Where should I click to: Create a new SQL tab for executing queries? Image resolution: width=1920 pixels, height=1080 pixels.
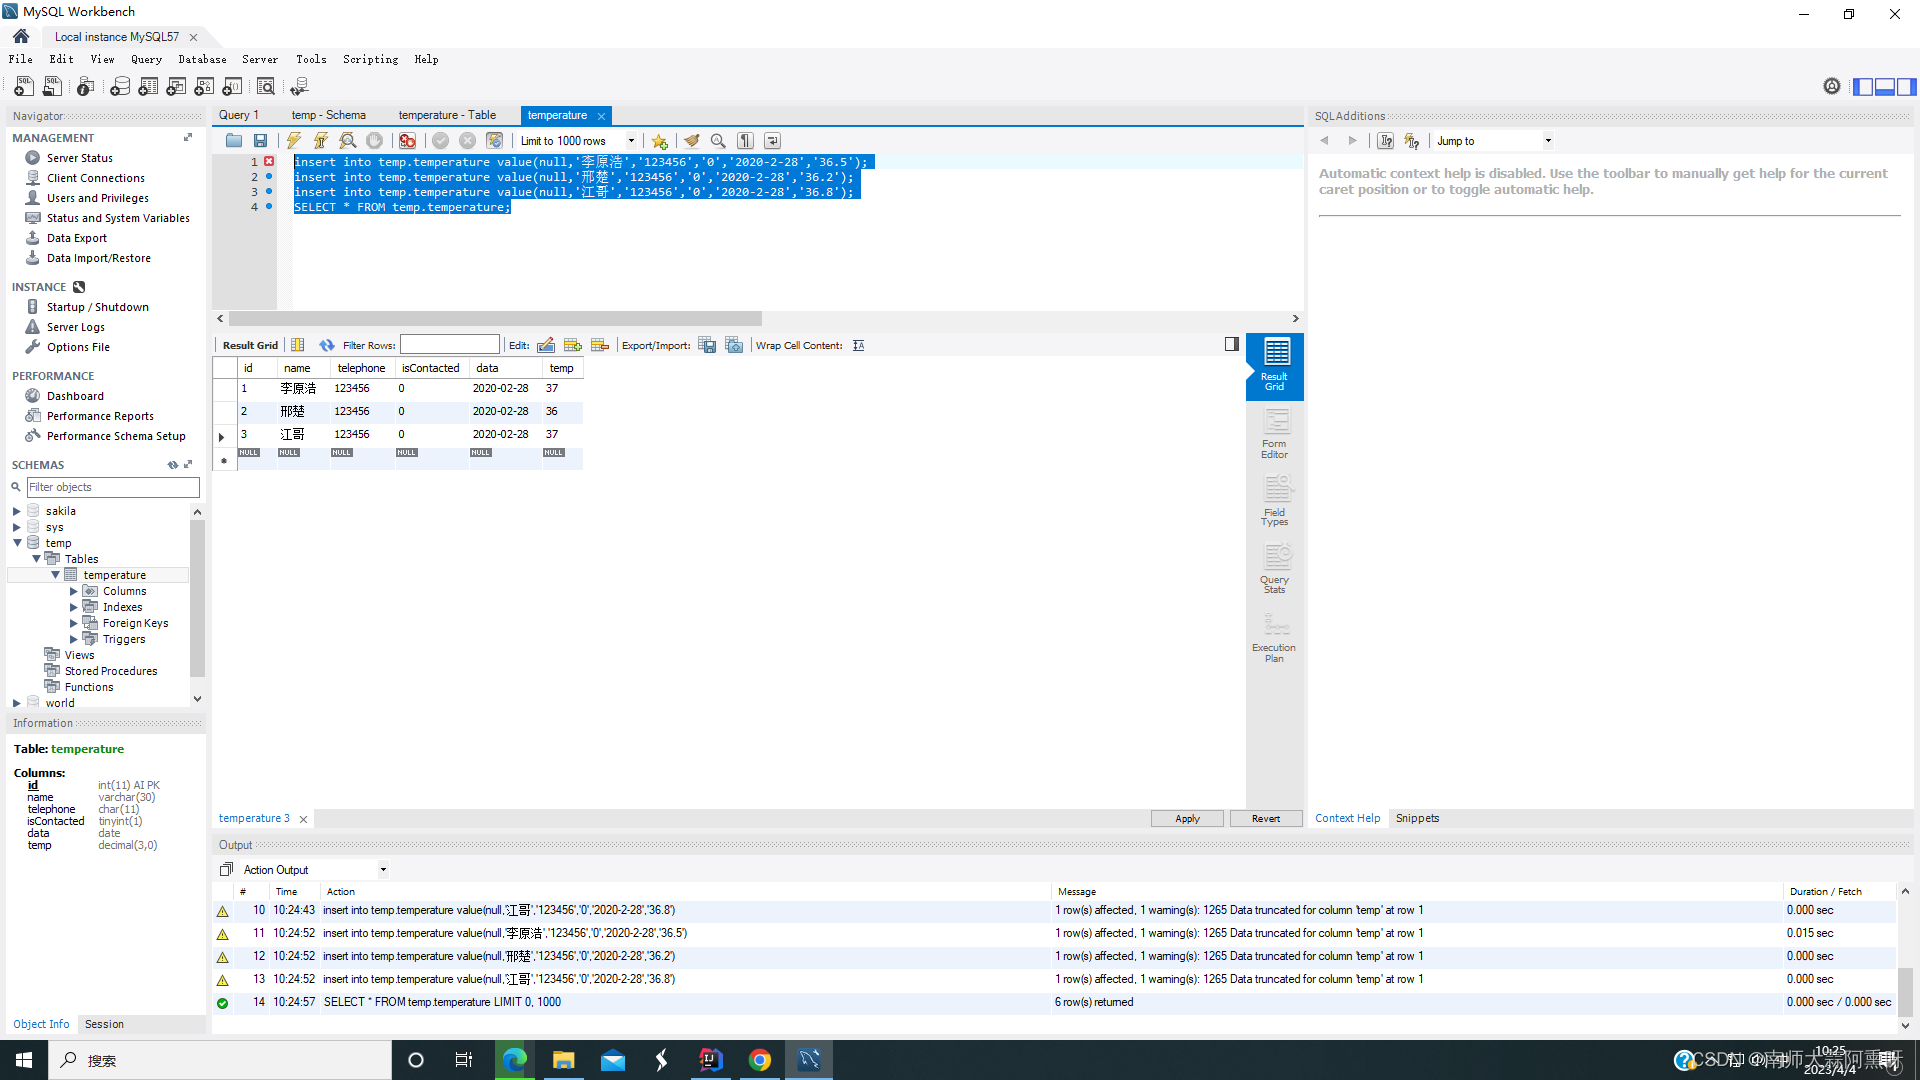click(x=23, y=86)
